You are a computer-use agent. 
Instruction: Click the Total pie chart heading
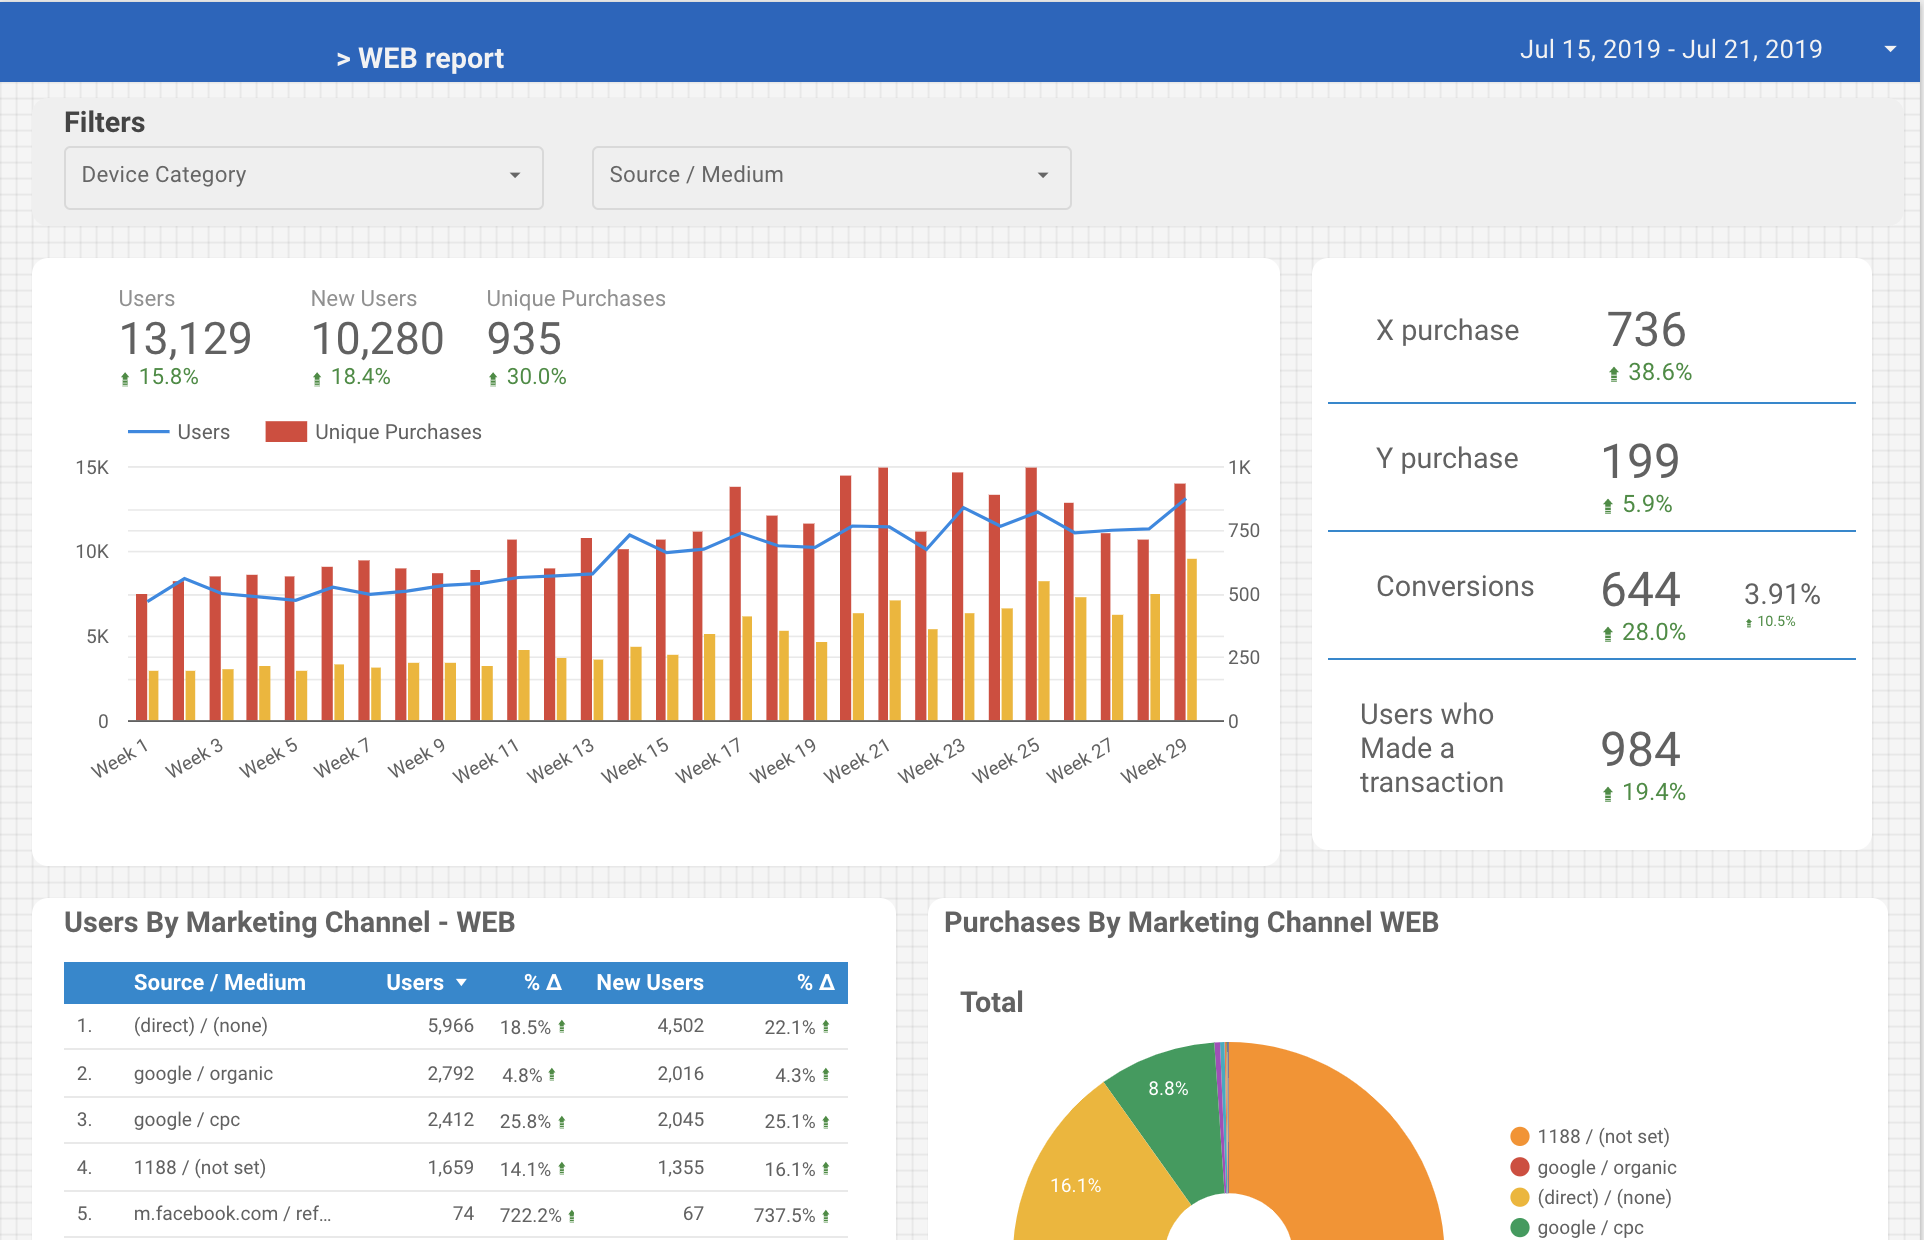coord(992,1002)
